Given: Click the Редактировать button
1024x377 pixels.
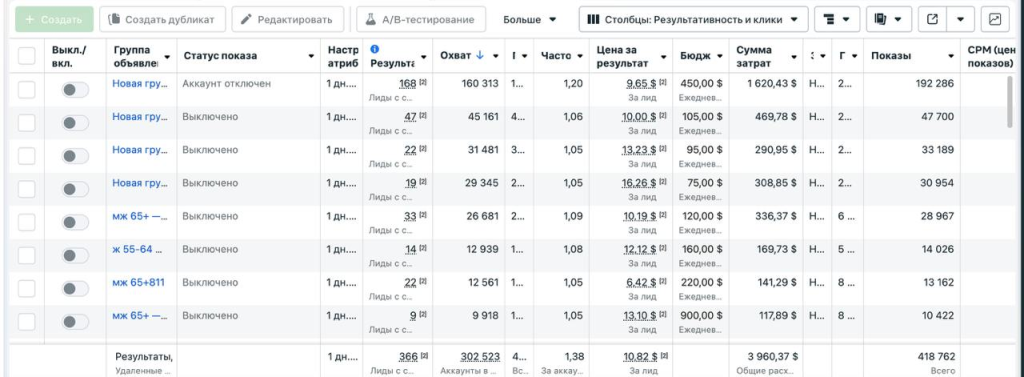Looking at the screenshot, I should tap(287, 20).
